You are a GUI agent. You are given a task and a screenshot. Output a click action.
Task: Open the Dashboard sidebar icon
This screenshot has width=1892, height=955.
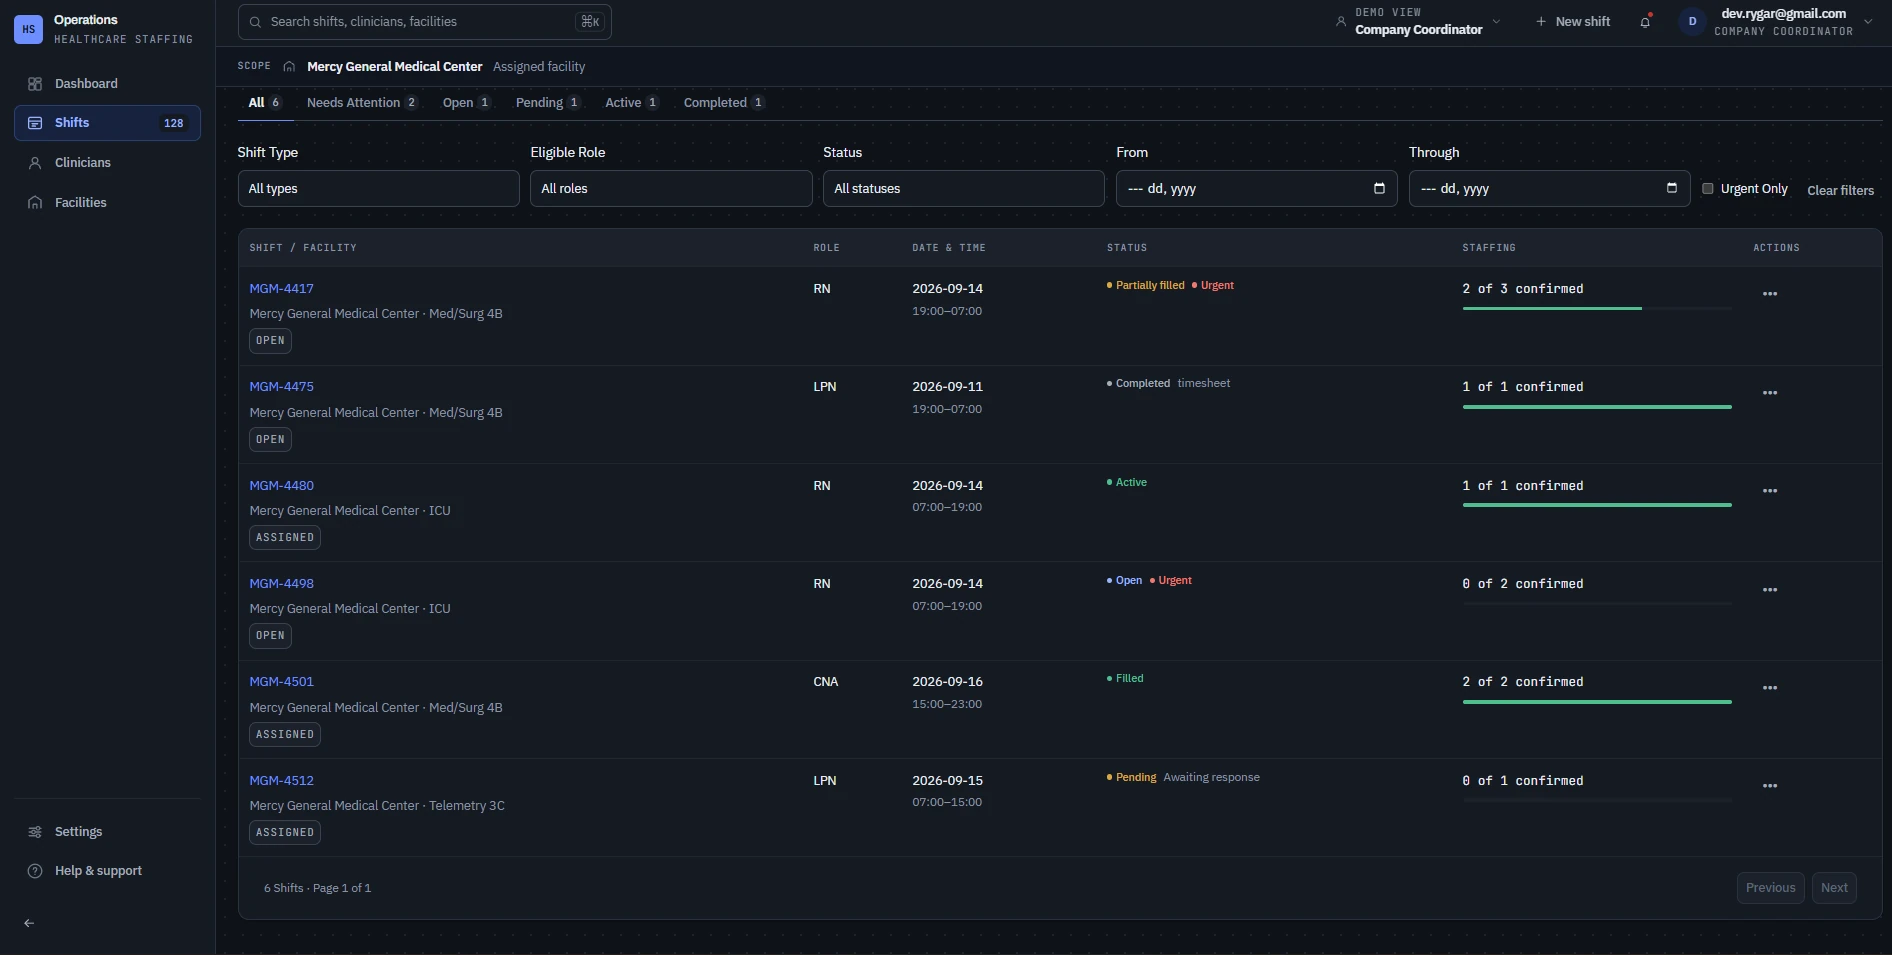tap(35, 84)
